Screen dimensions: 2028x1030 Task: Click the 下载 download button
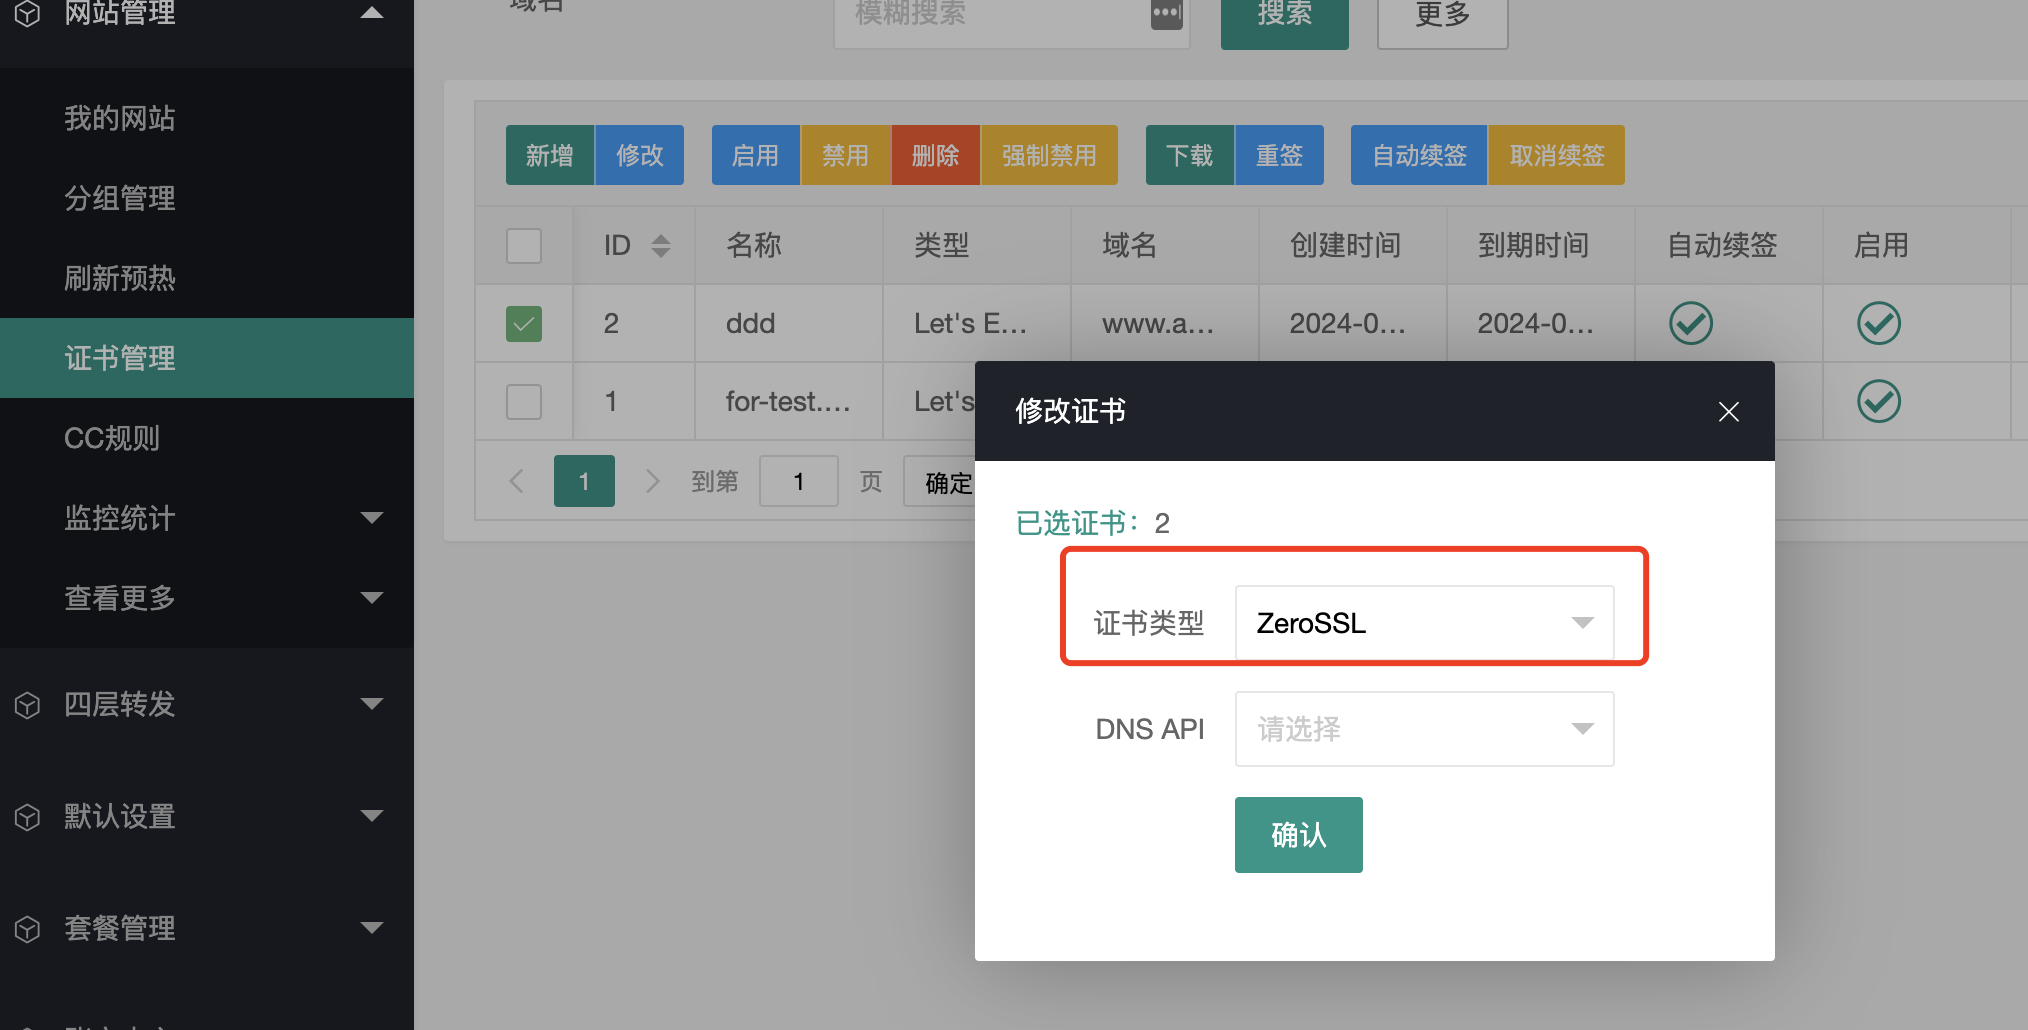click(x=1189, y=155)
